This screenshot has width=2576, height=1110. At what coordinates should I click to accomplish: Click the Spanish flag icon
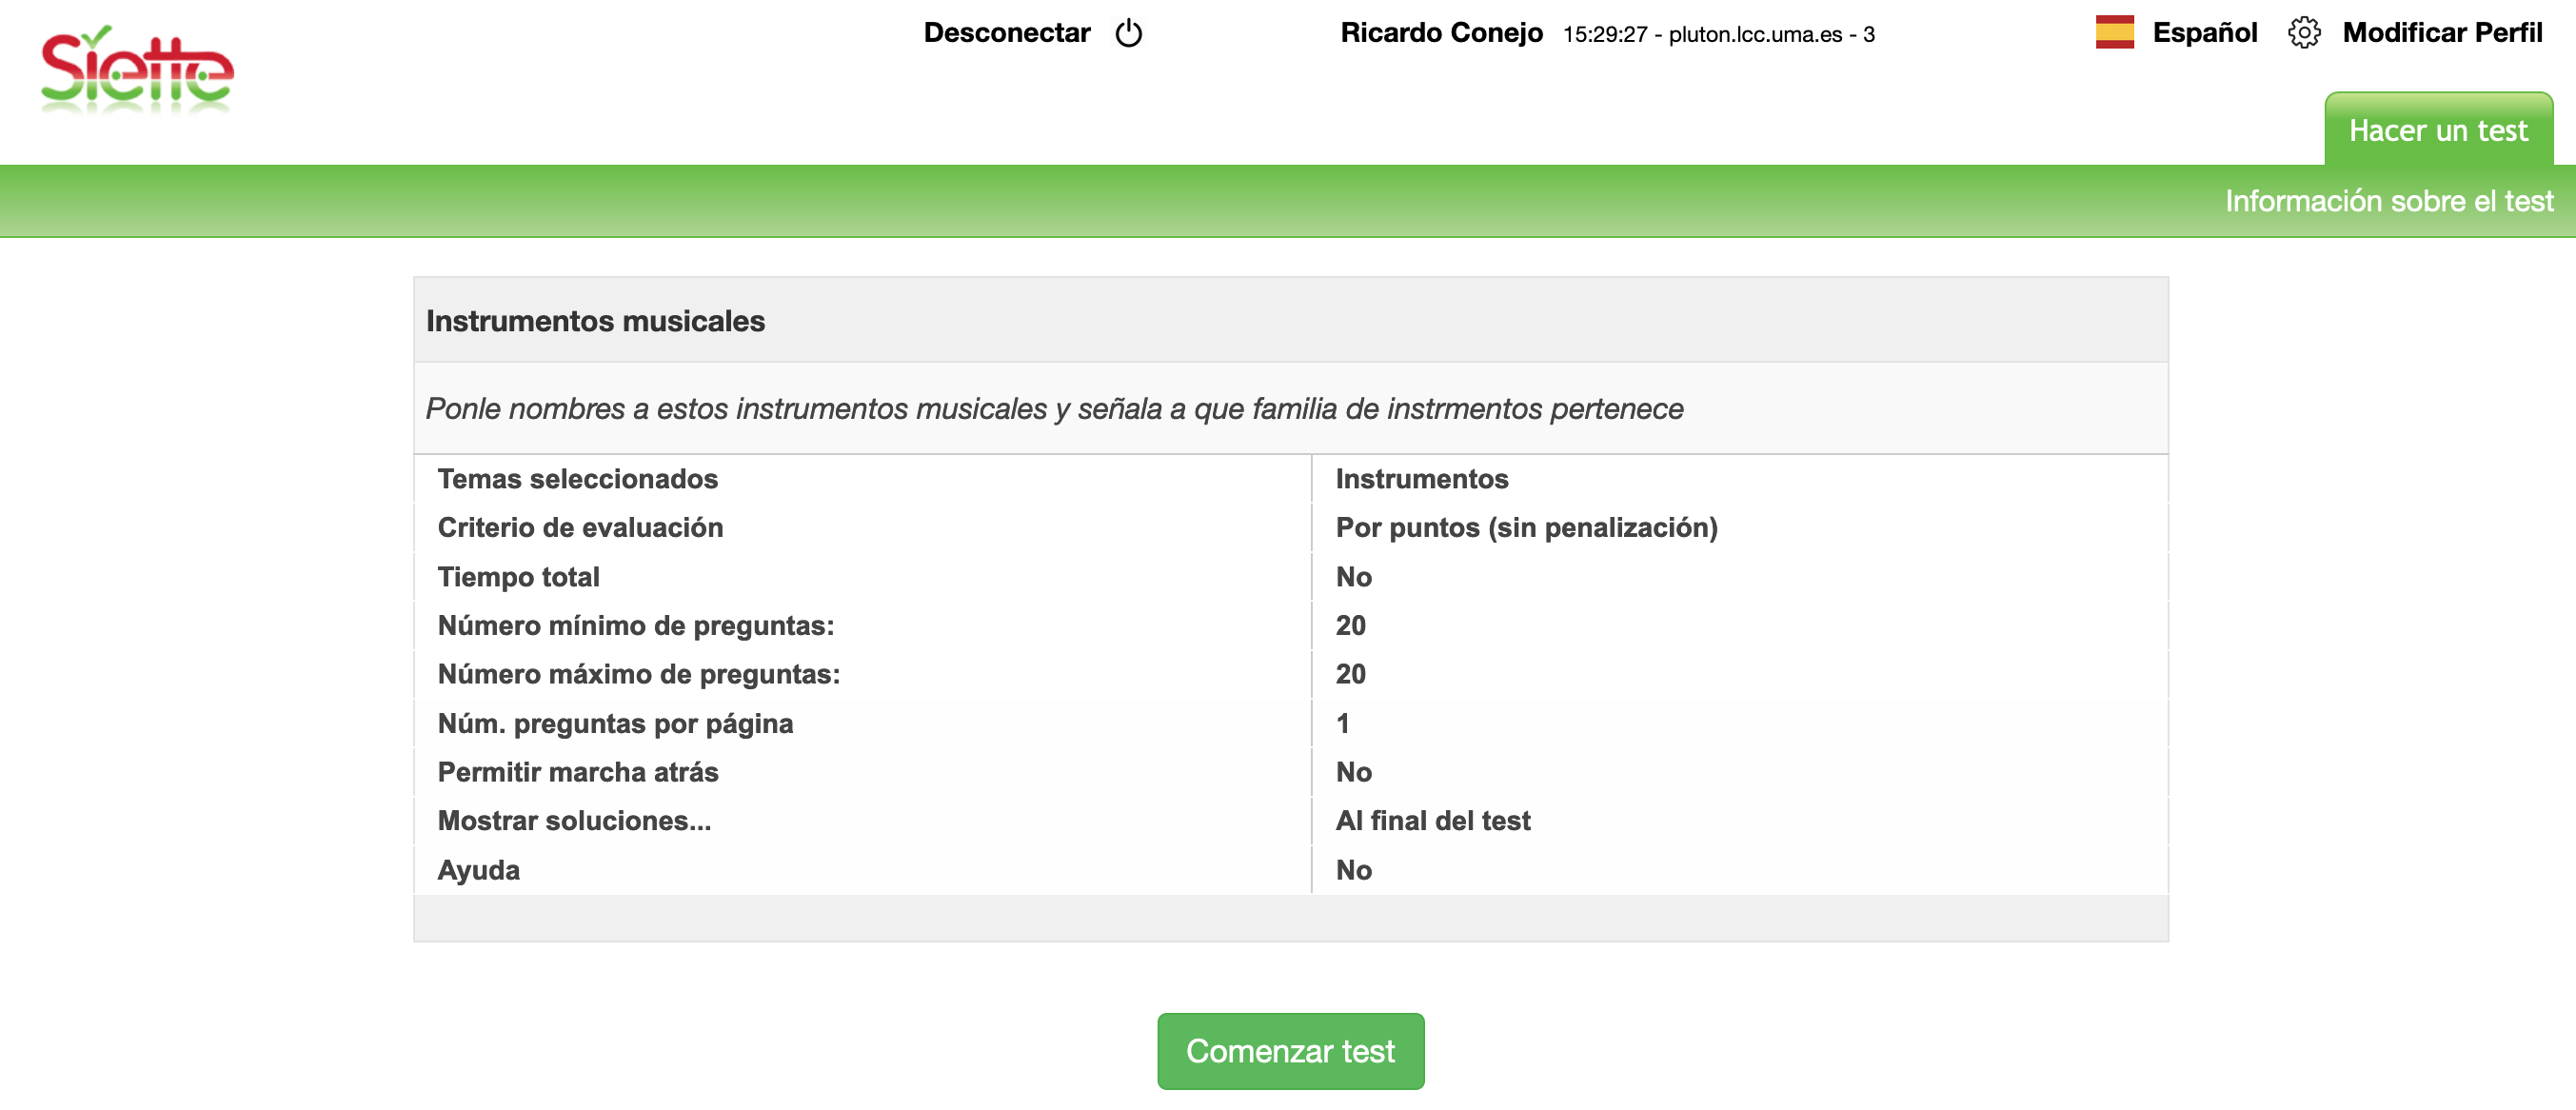tap(2114, 33)
